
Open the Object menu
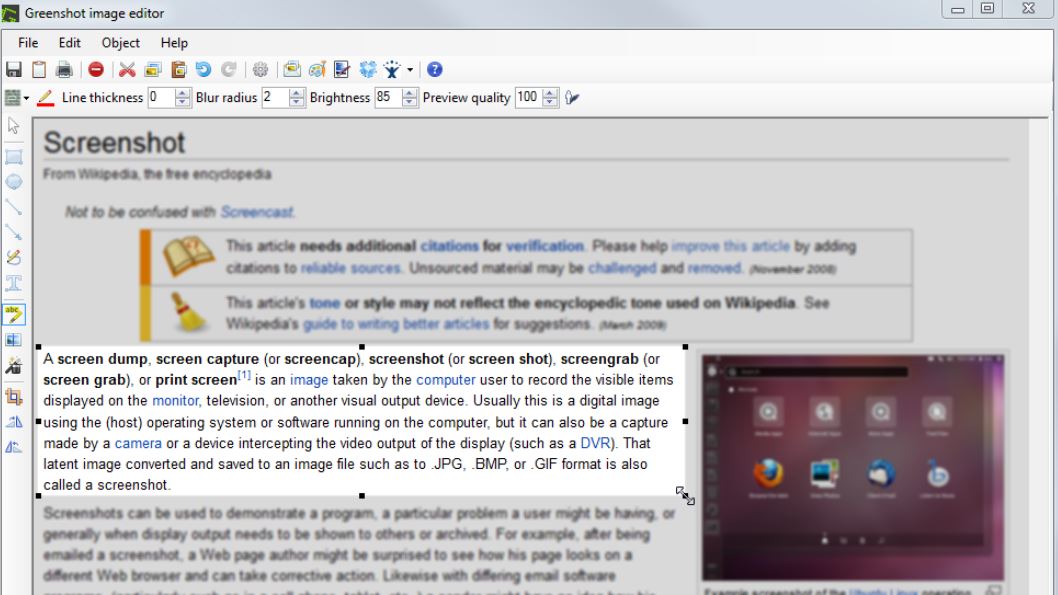(x=121, y=42)
